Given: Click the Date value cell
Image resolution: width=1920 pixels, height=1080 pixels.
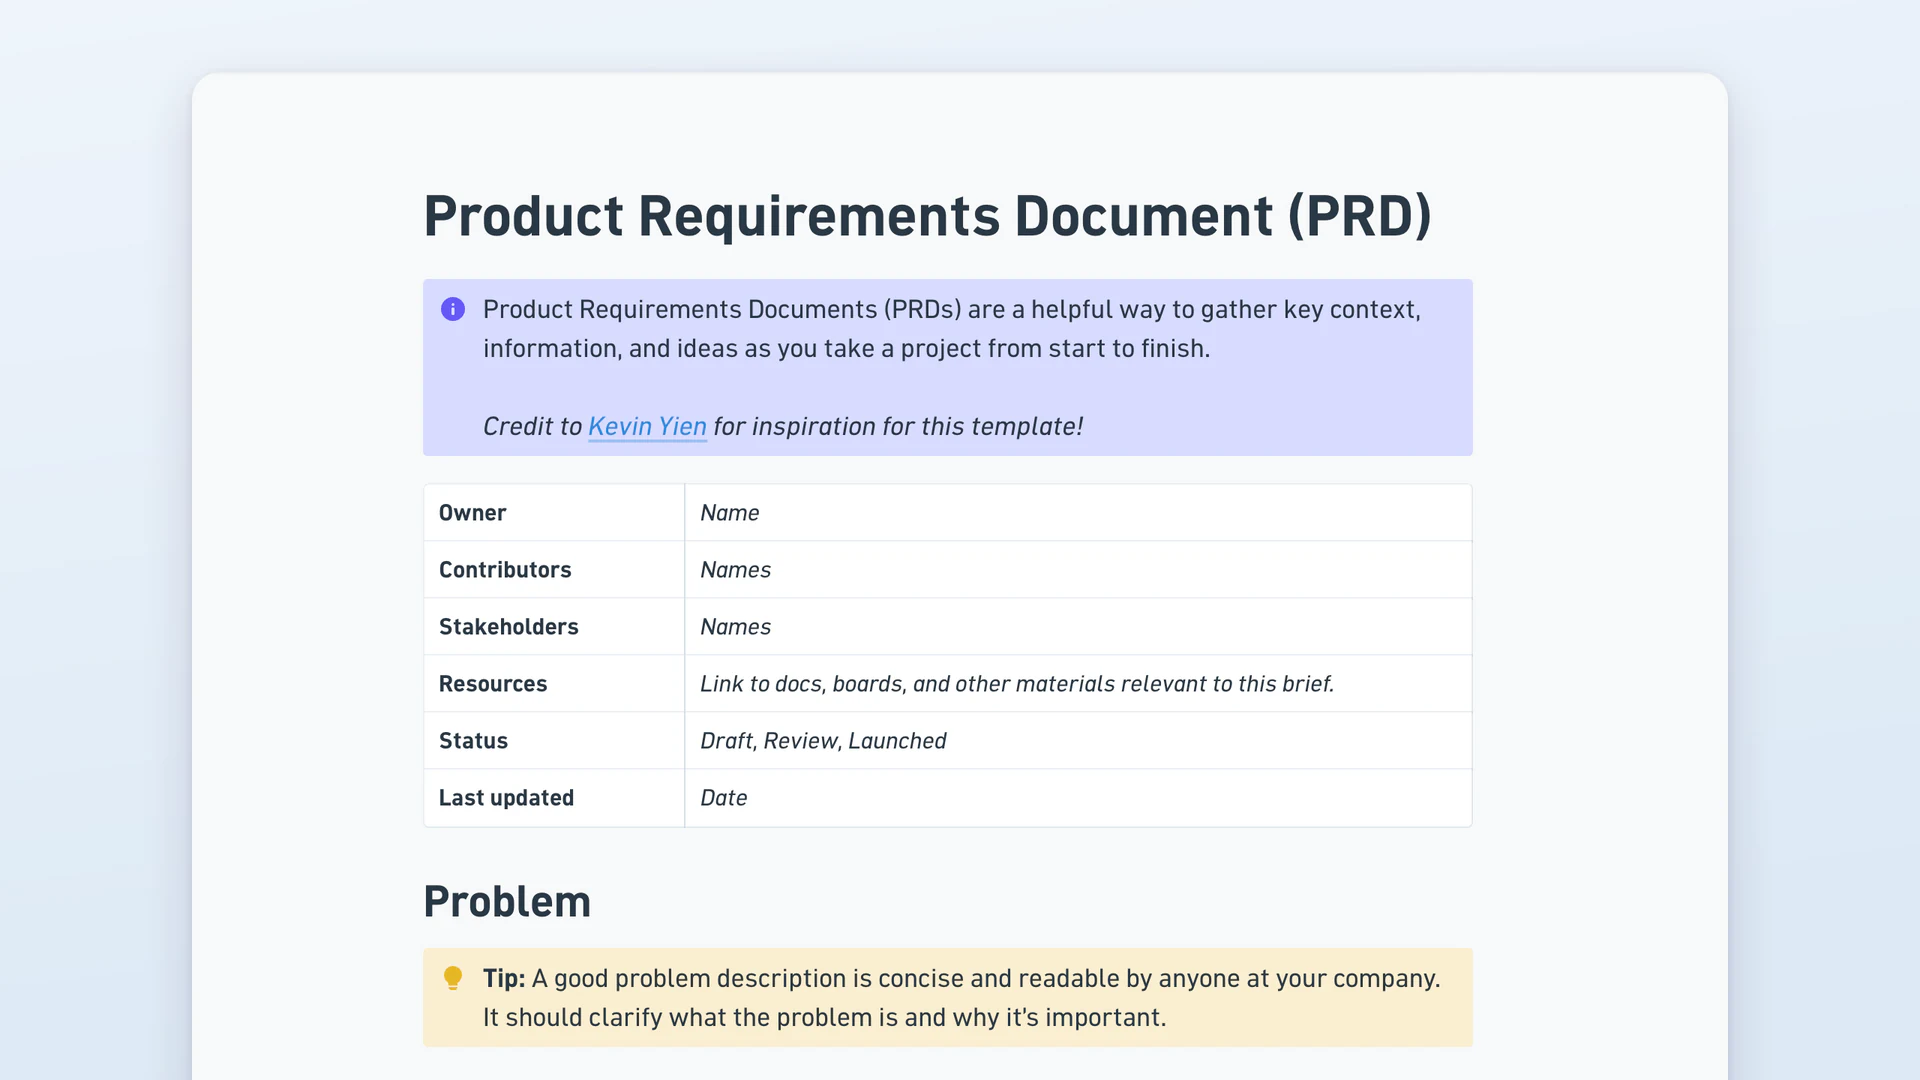Looking at the screenshot, I should 1078,798.
